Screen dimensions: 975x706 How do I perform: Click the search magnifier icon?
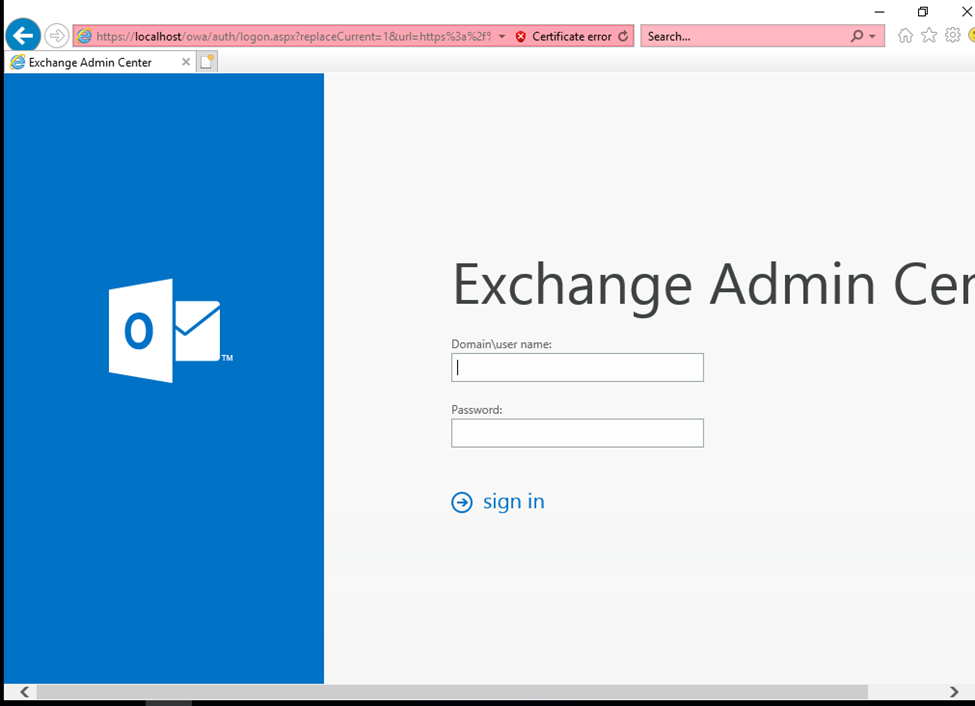coord(857,36)
